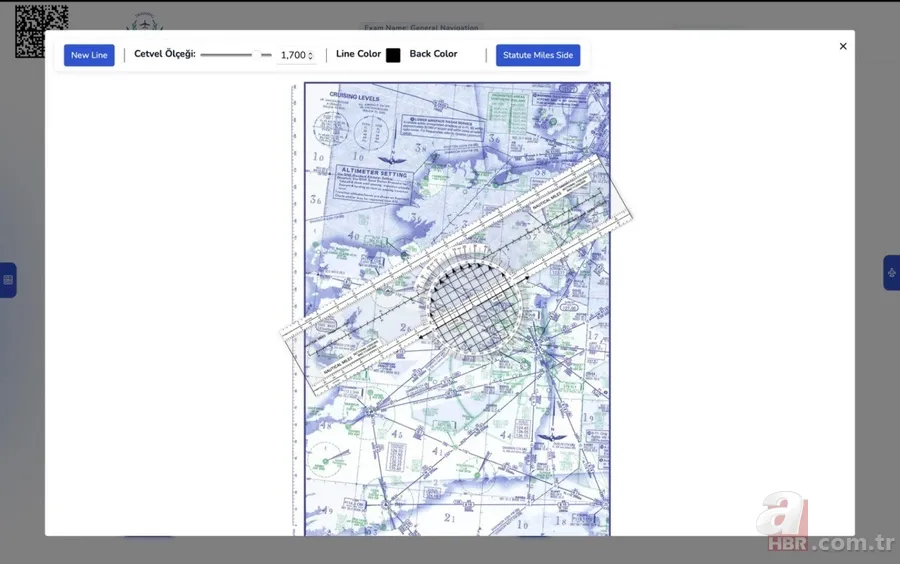Switch ruler to Statute Miles Side
Image resolution: width=900 pixels, height=564 pixels.
pos(538,55)
